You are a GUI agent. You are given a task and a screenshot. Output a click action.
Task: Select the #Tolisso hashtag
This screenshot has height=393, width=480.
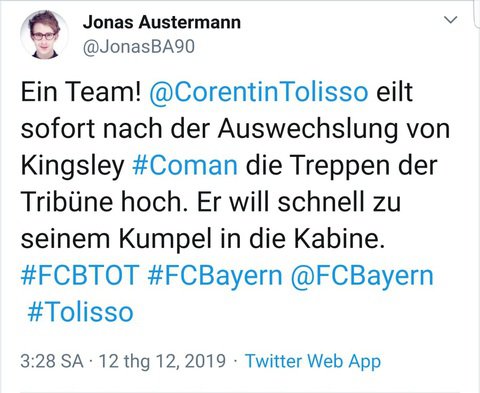80,312
